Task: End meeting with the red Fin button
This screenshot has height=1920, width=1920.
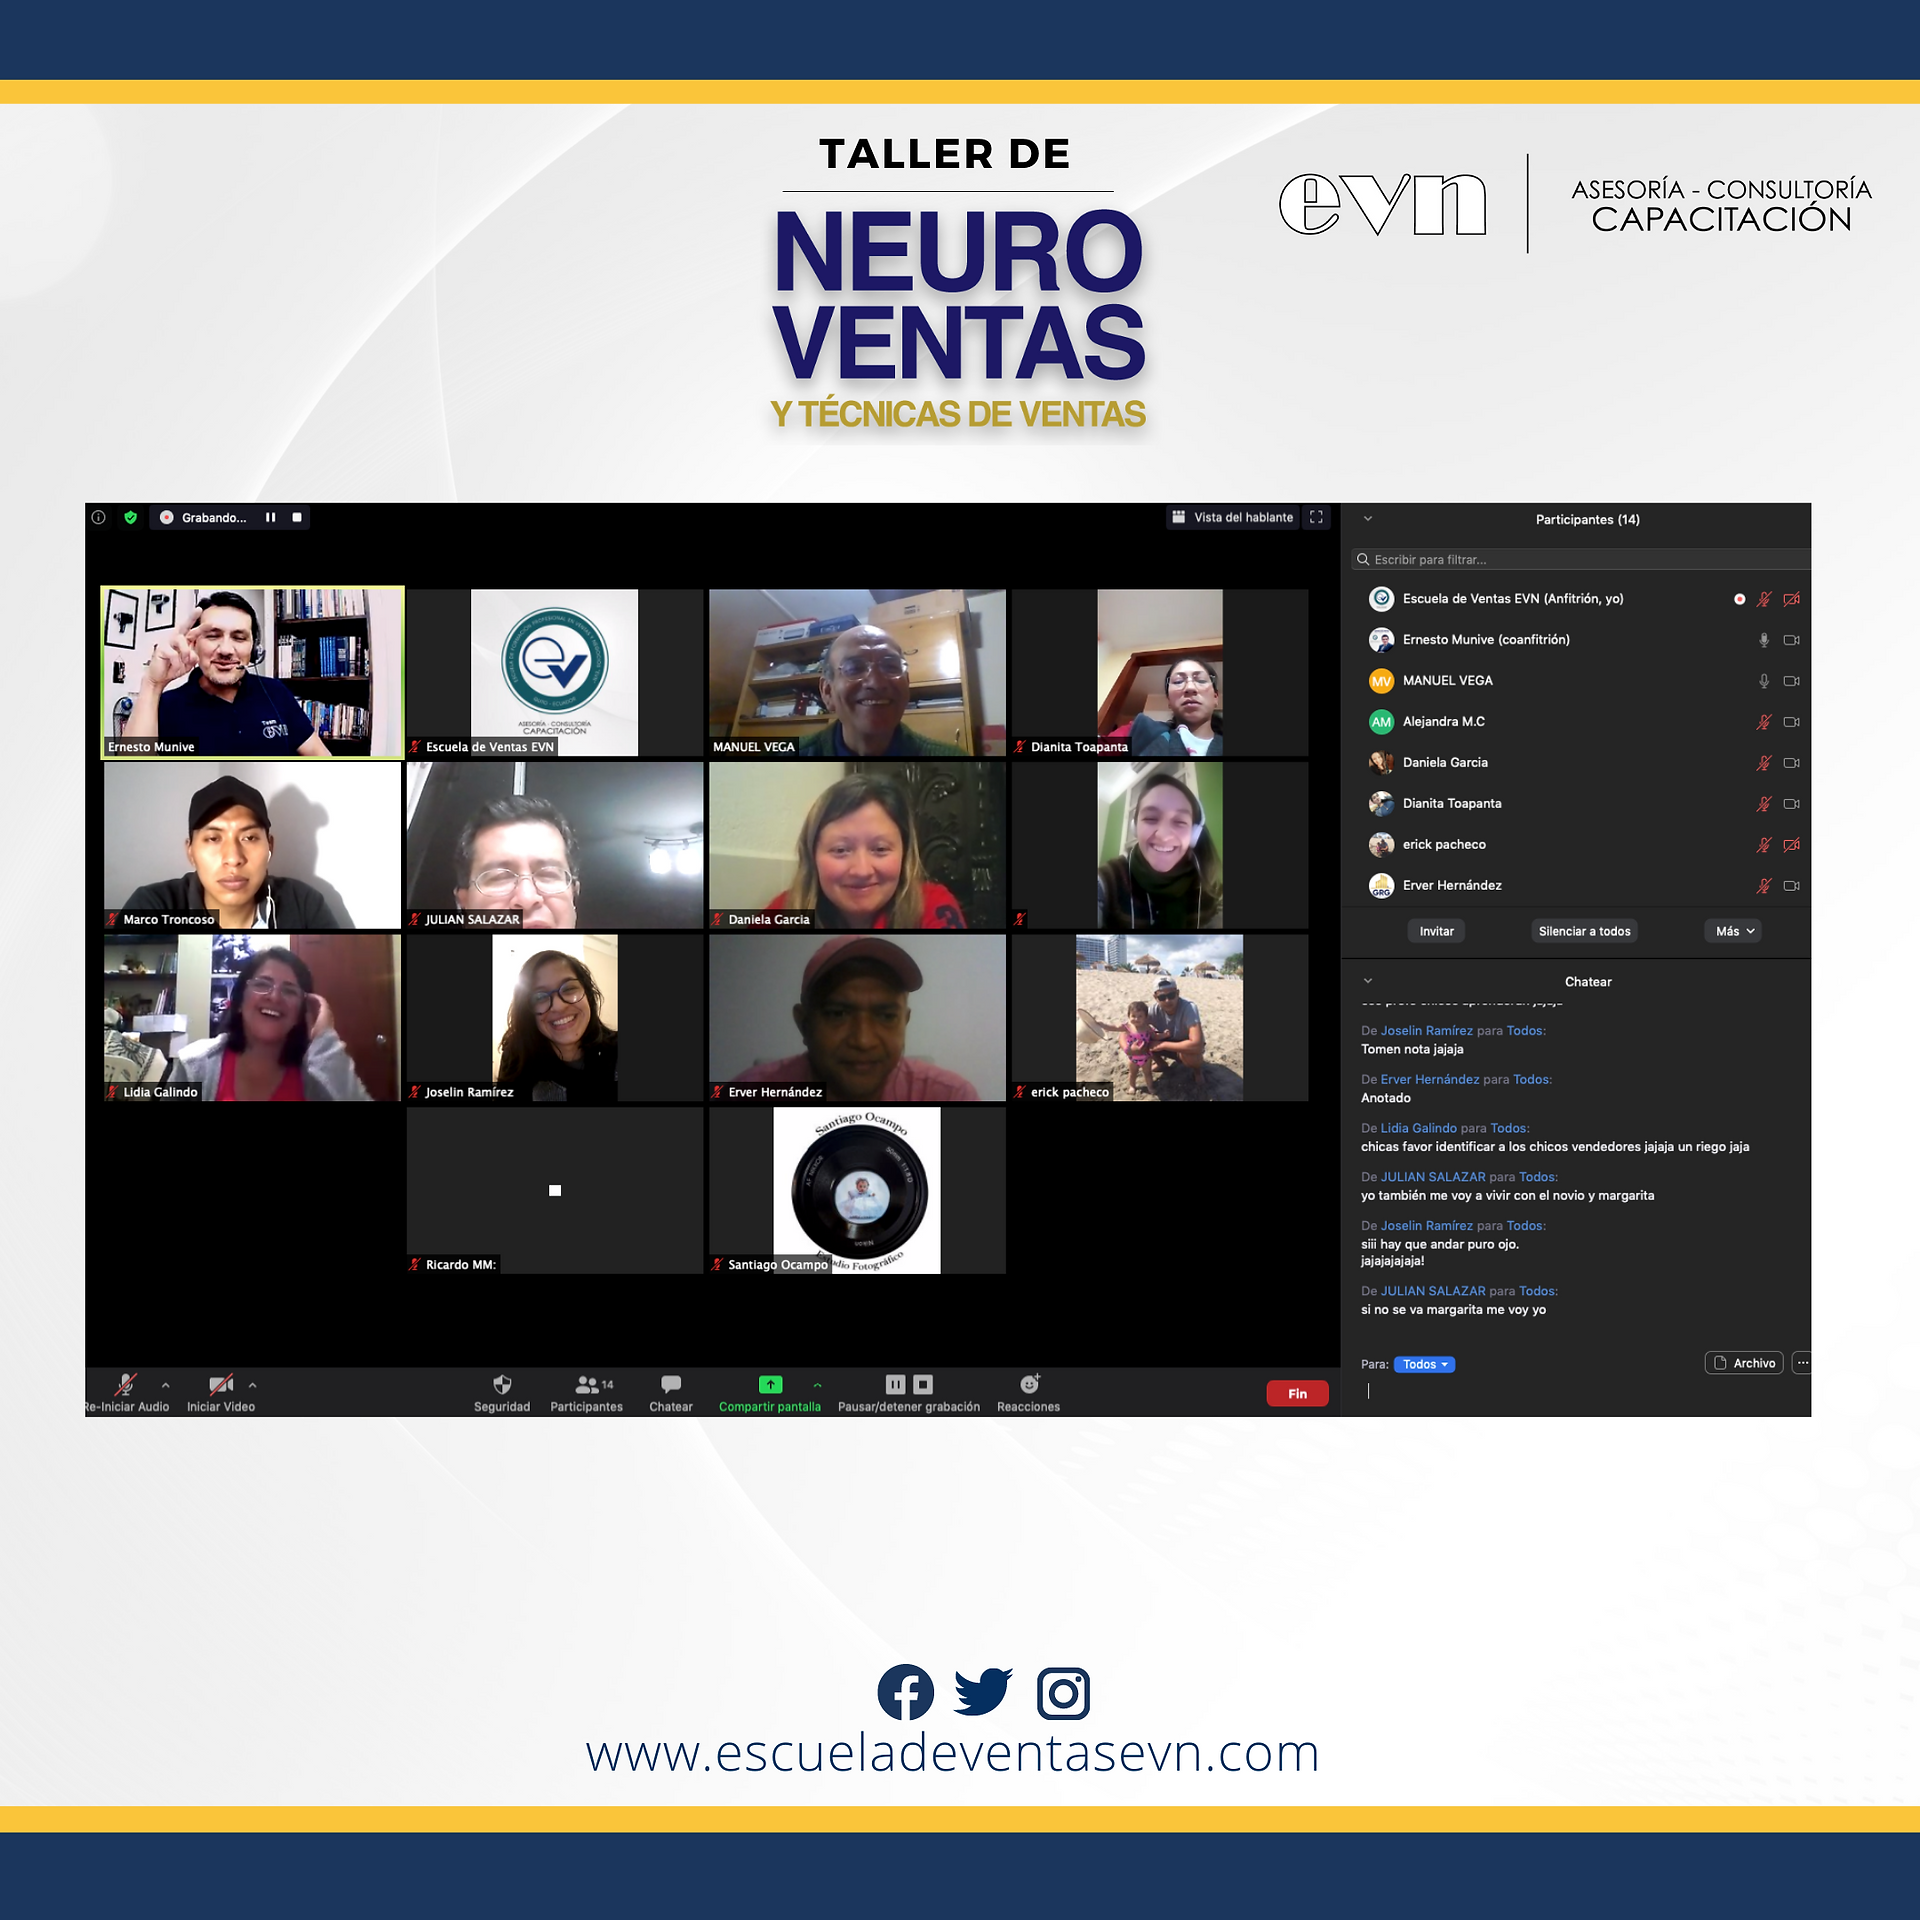Action: point(1297,1394)
